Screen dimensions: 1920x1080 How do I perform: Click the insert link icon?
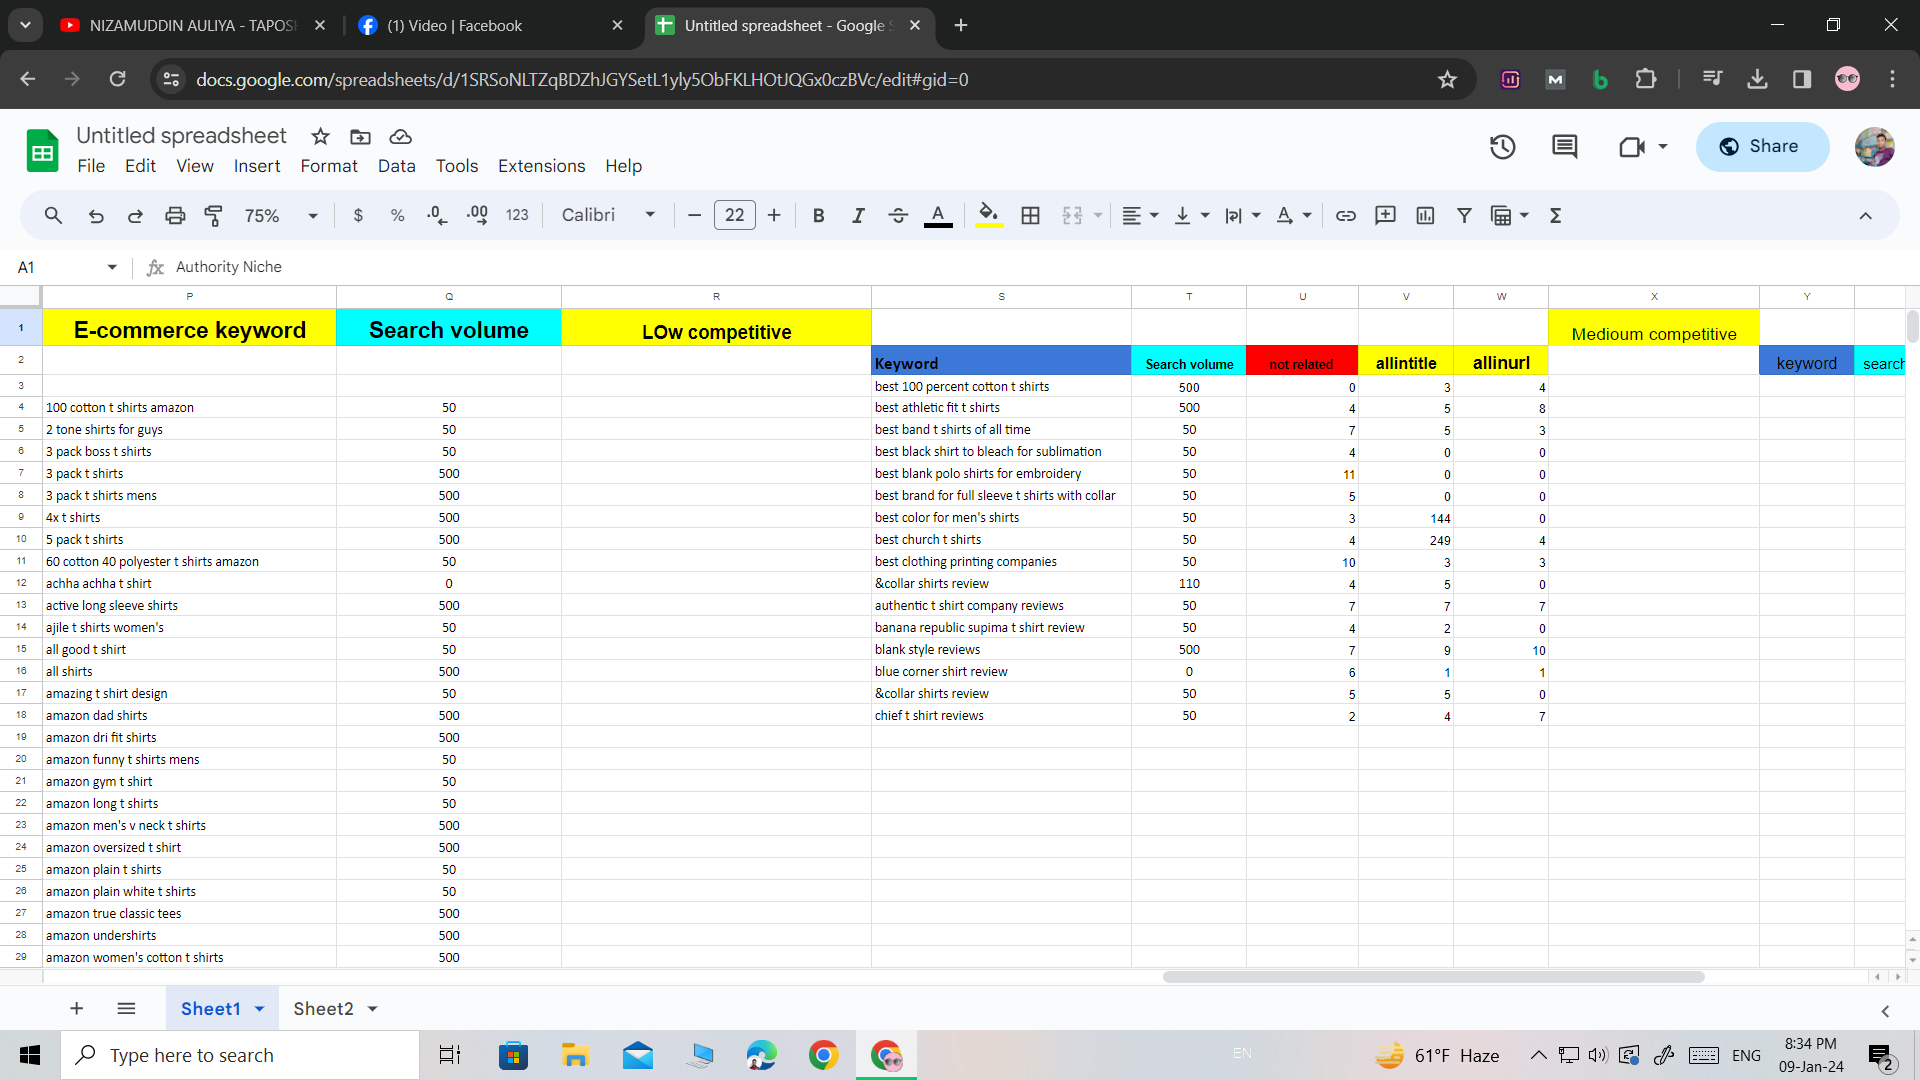pyautogui.click(x=1345, y=215)
